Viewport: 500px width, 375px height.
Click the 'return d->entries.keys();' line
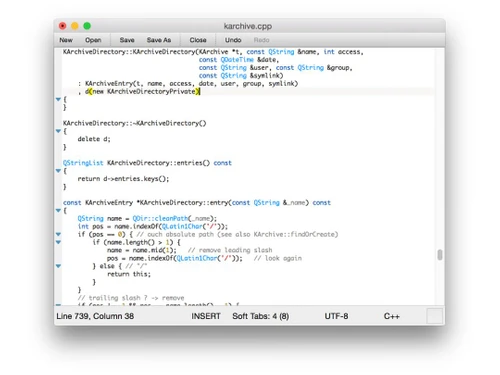pos(123,179)
